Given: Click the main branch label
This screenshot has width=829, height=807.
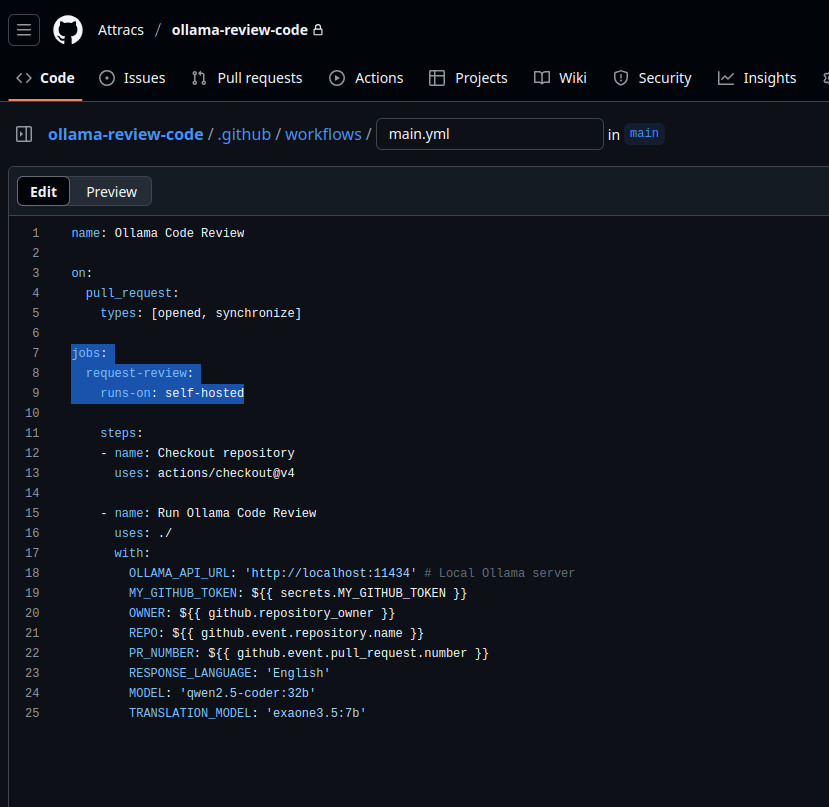Looking at the screenshot, I should 644,133.
